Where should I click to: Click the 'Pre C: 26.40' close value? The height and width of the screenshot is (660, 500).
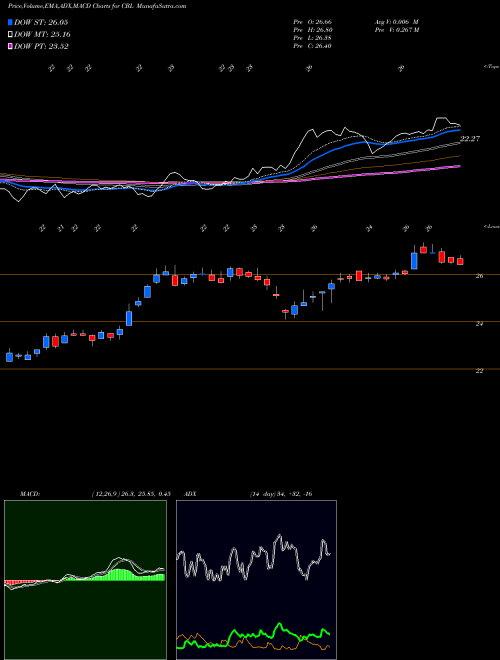coord(313,46)
